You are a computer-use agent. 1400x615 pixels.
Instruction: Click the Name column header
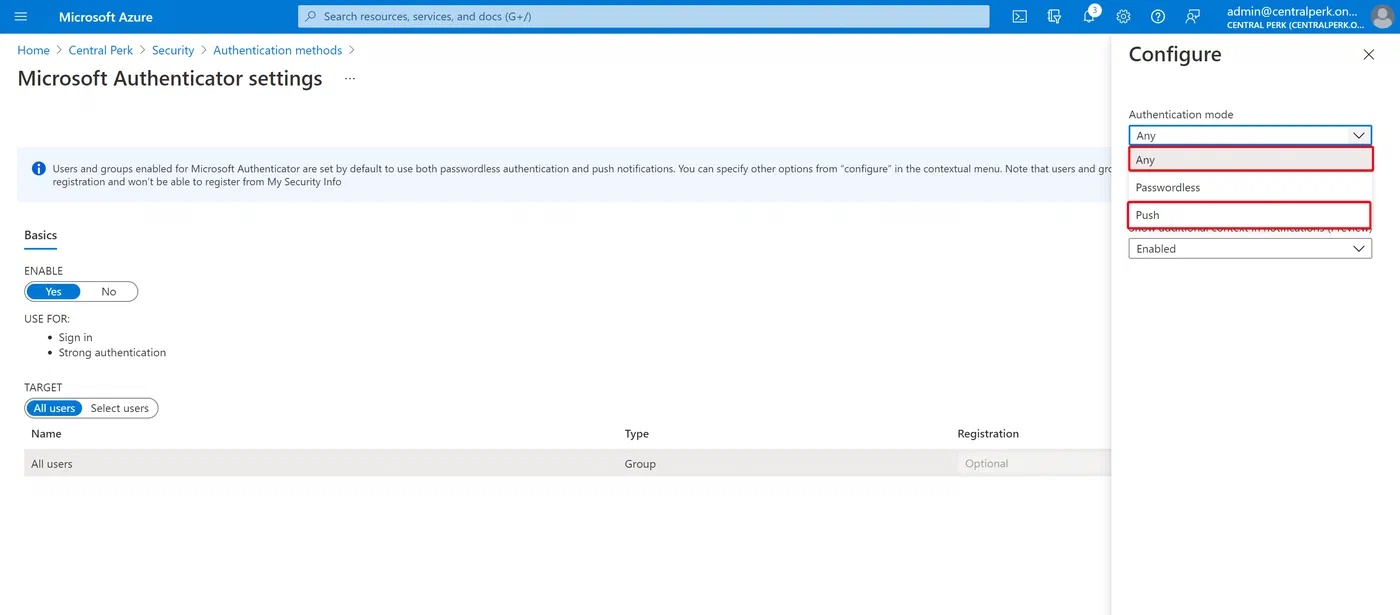pyautogui.click(x=46, y=434)
